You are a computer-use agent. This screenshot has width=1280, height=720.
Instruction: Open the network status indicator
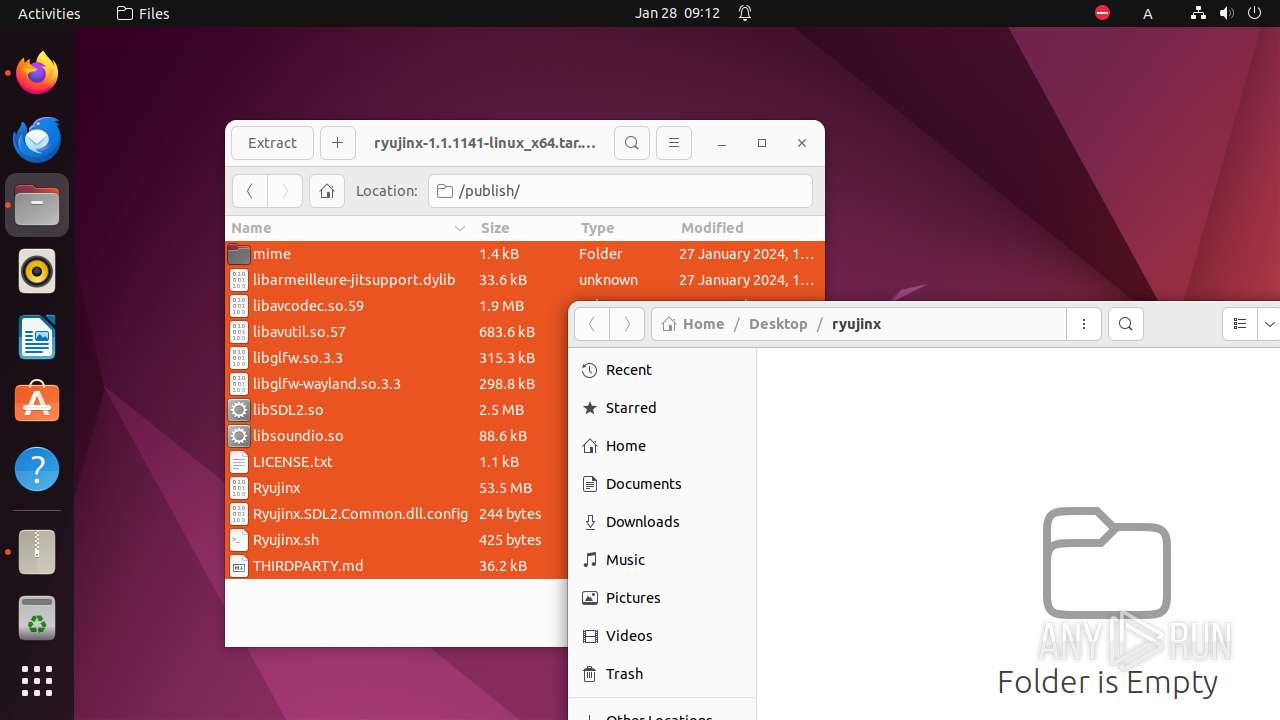[1198, 13]
